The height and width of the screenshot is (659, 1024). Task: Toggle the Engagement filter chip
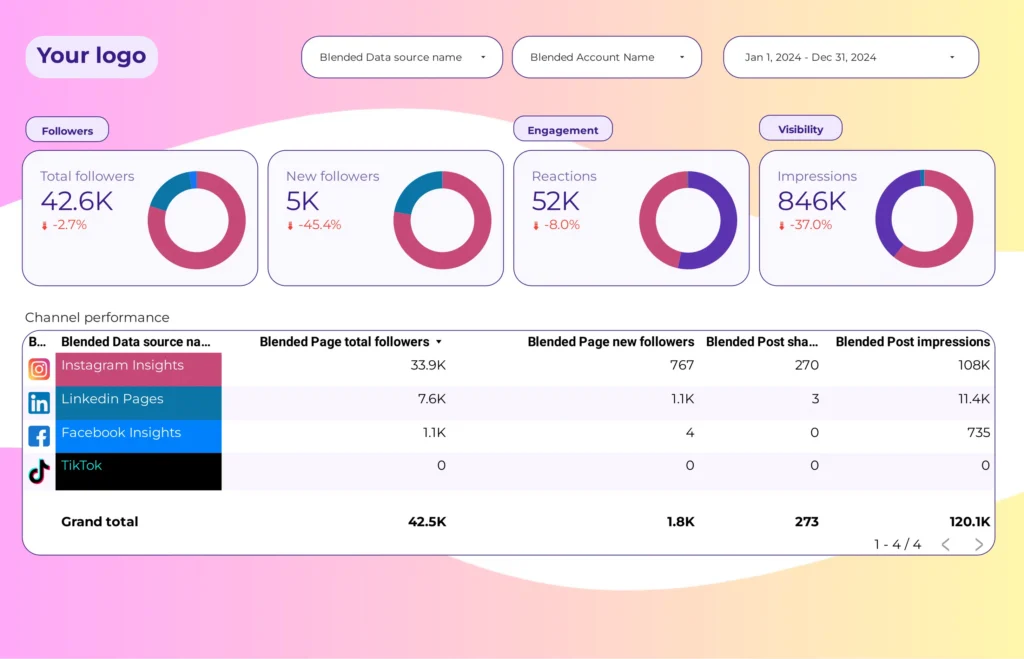[563, 128]
